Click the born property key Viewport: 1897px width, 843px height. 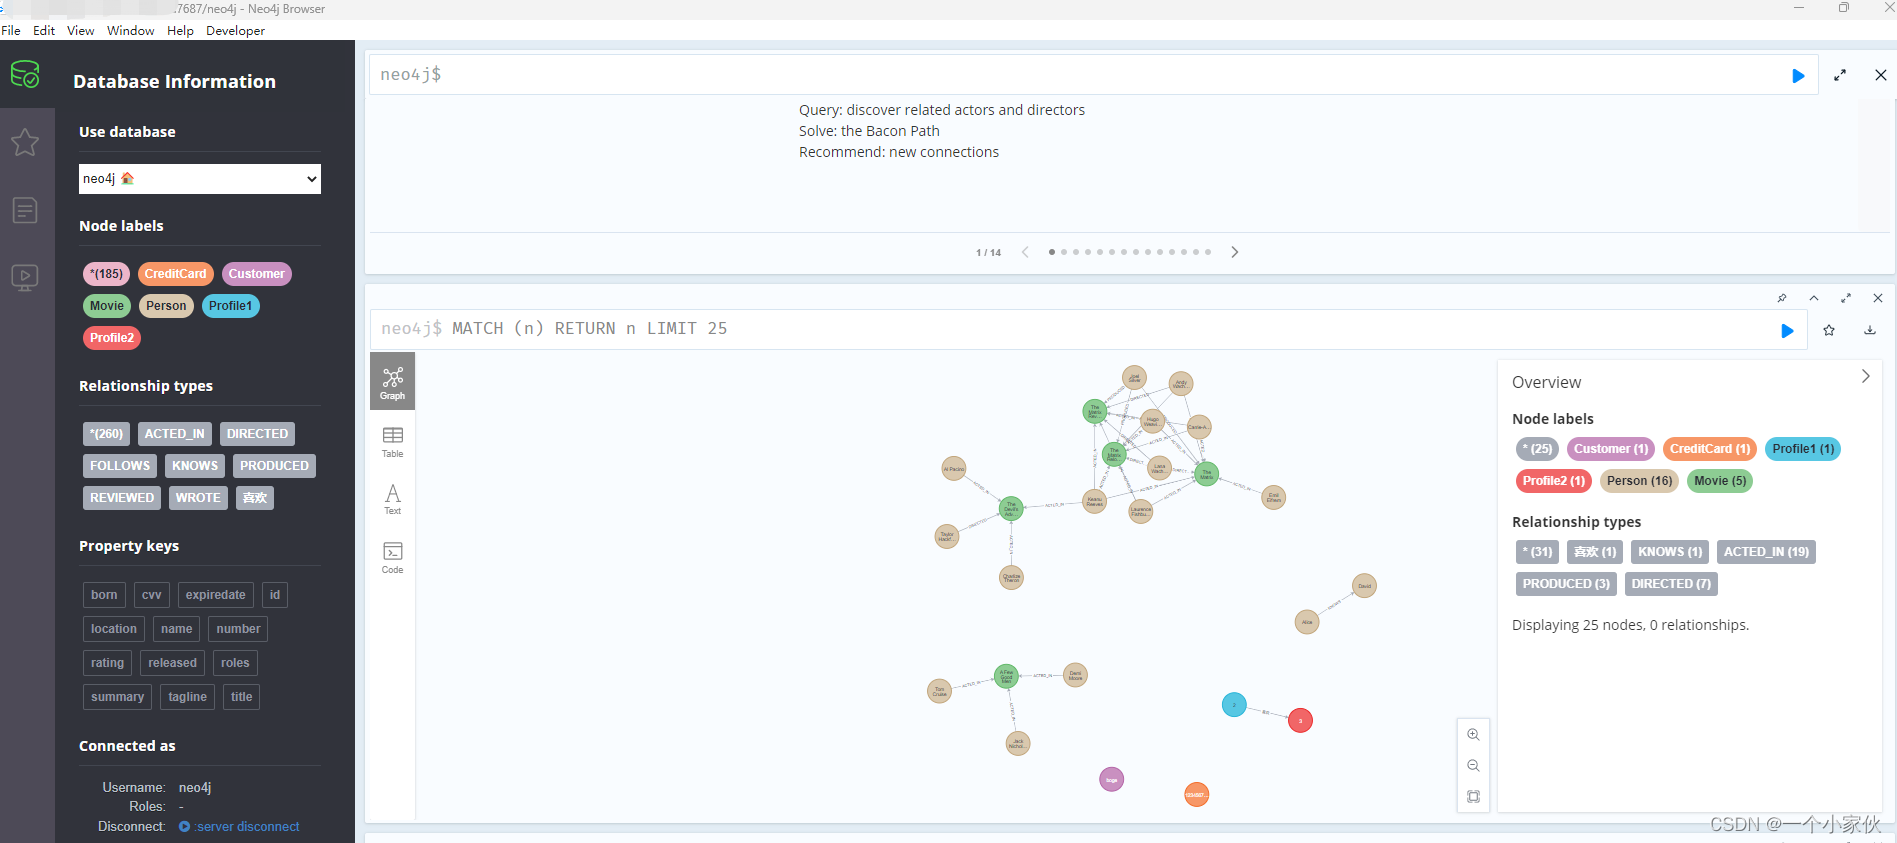(104, 595)
